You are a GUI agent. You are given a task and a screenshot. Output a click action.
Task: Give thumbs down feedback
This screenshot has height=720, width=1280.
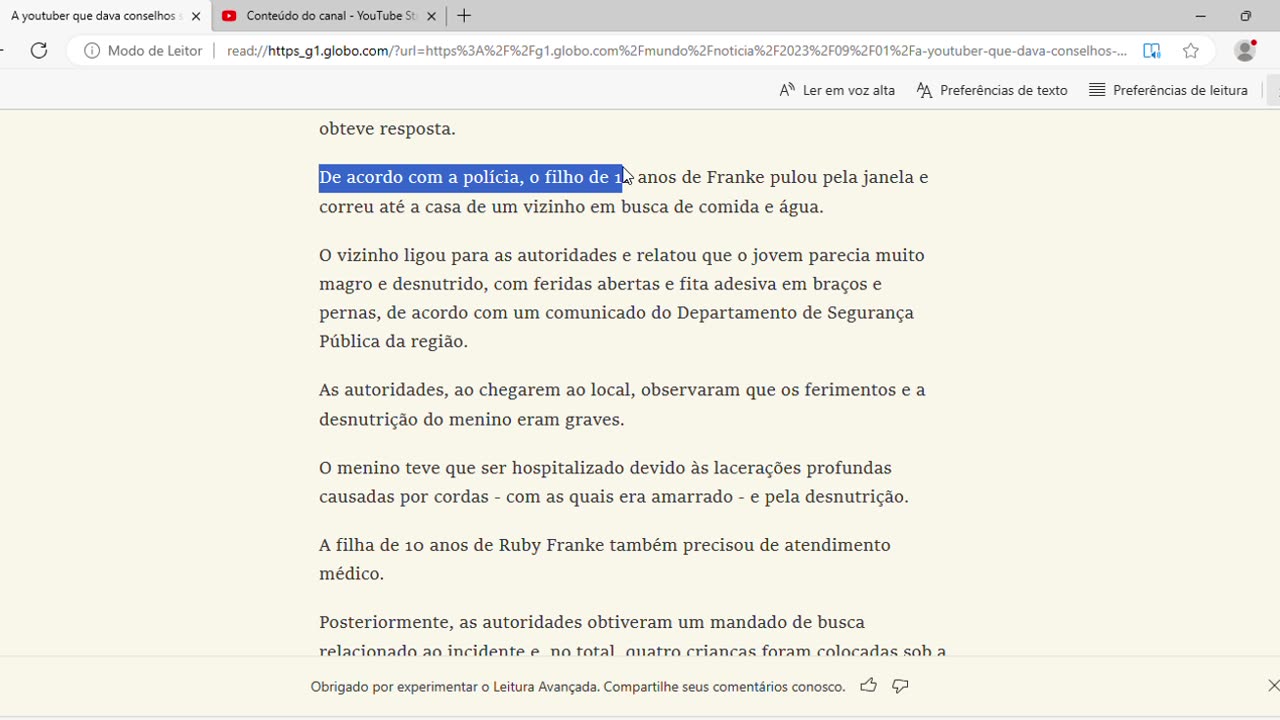[x=900, y=686]
